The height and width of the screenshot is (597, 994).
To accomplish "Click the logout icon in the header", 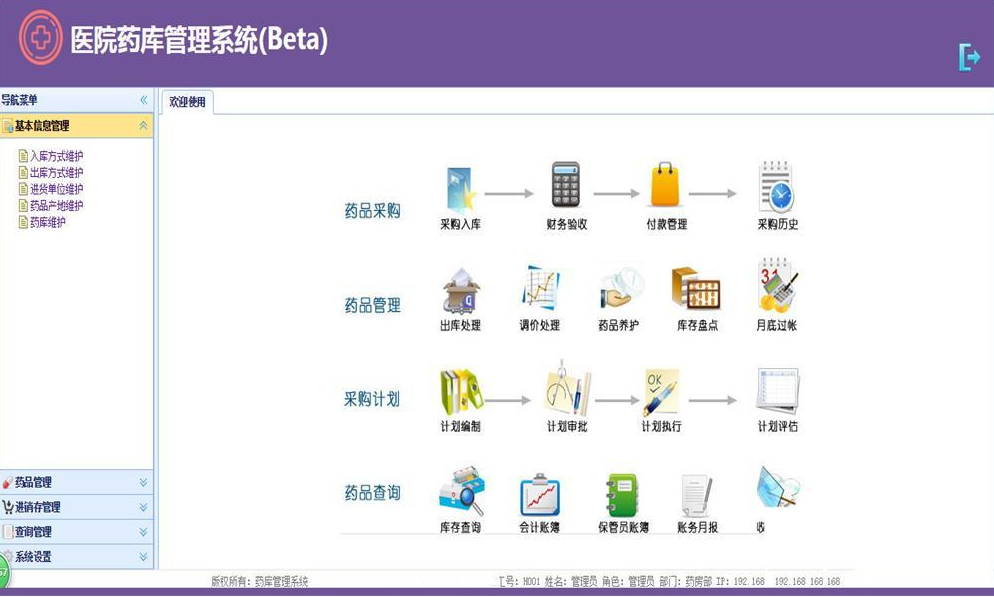I will point(969,57).
